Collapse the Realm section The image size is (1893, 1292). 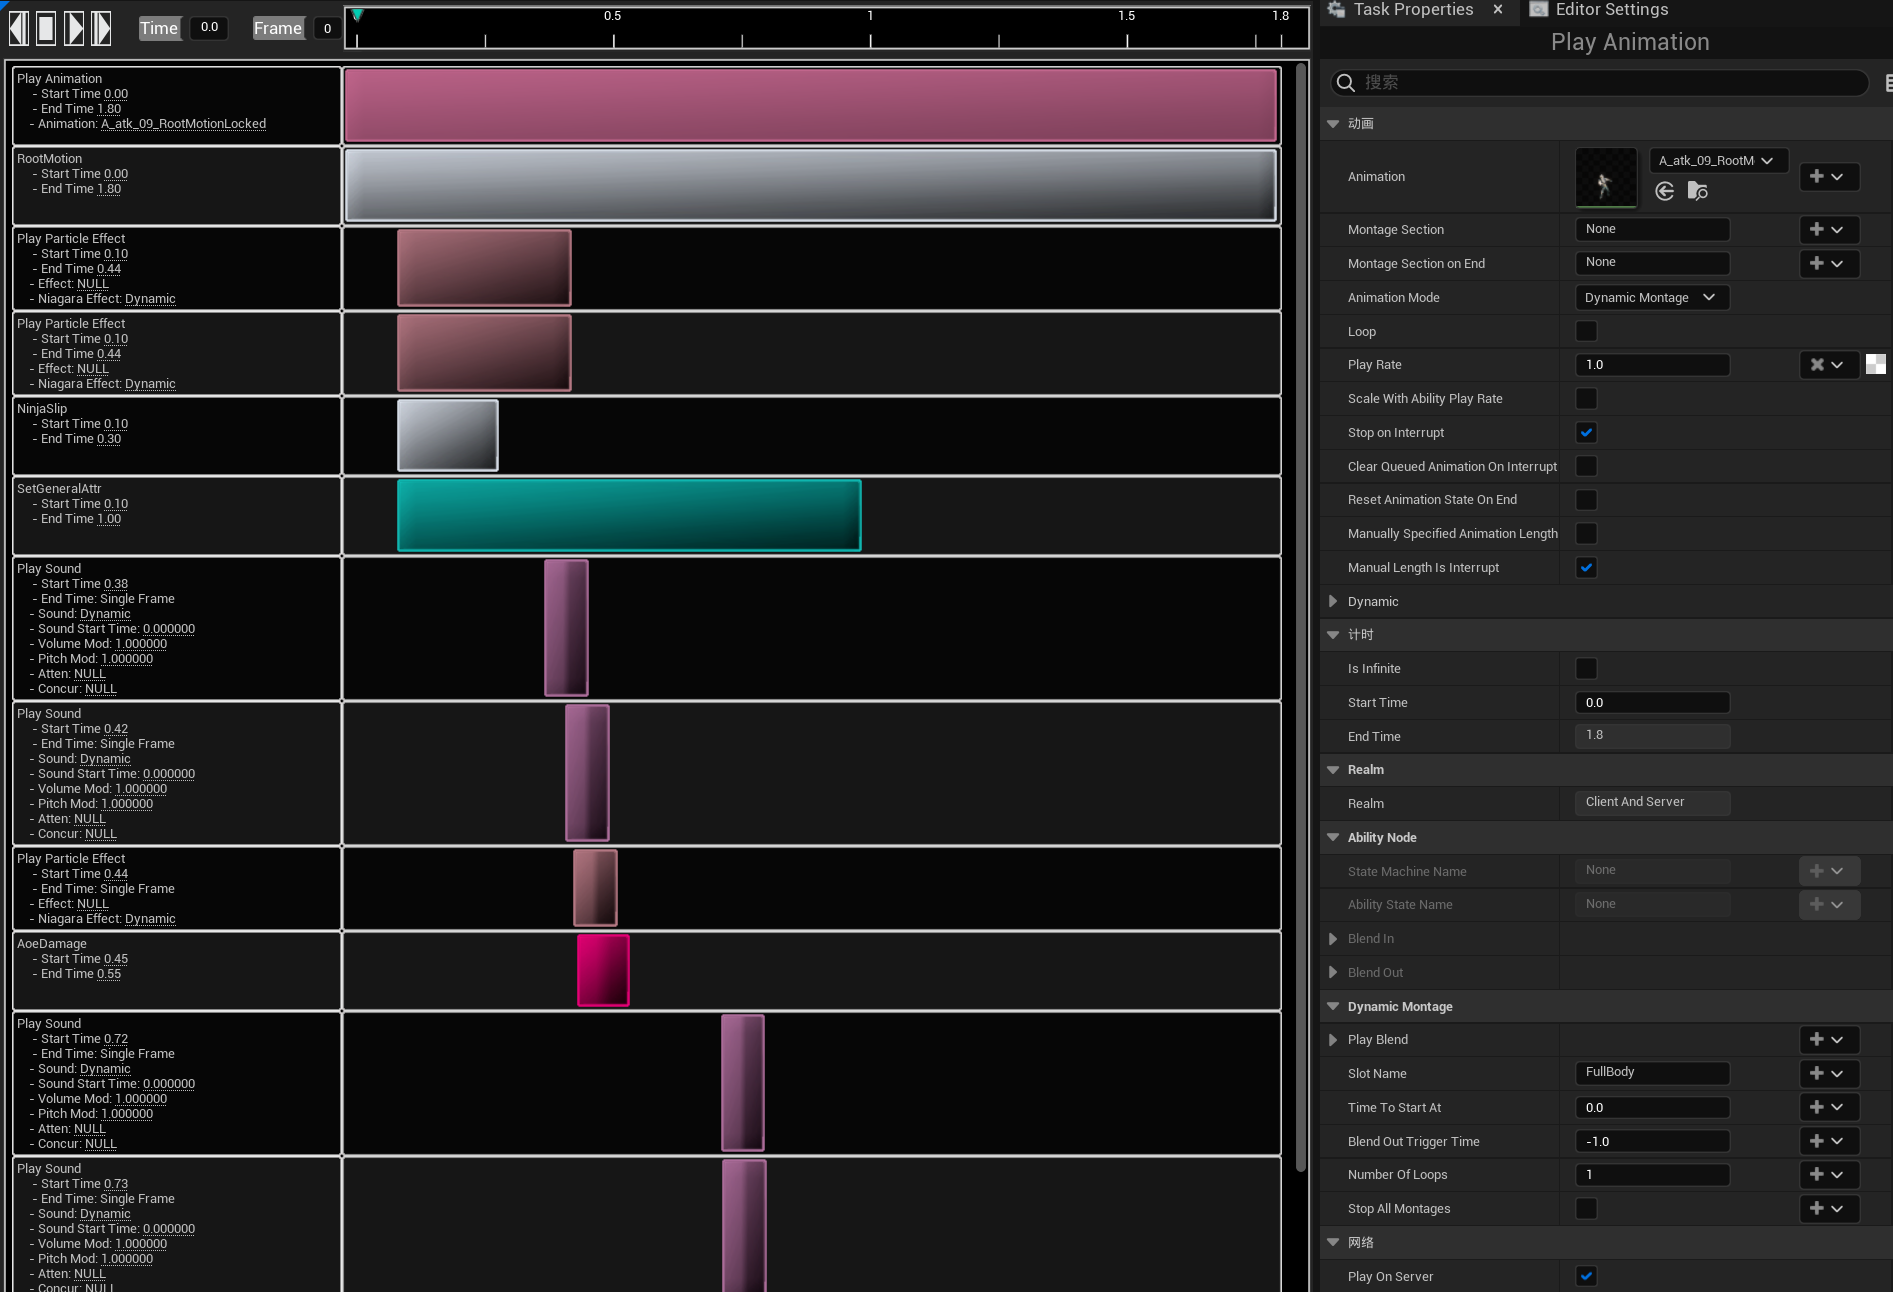click(1333, 770)
